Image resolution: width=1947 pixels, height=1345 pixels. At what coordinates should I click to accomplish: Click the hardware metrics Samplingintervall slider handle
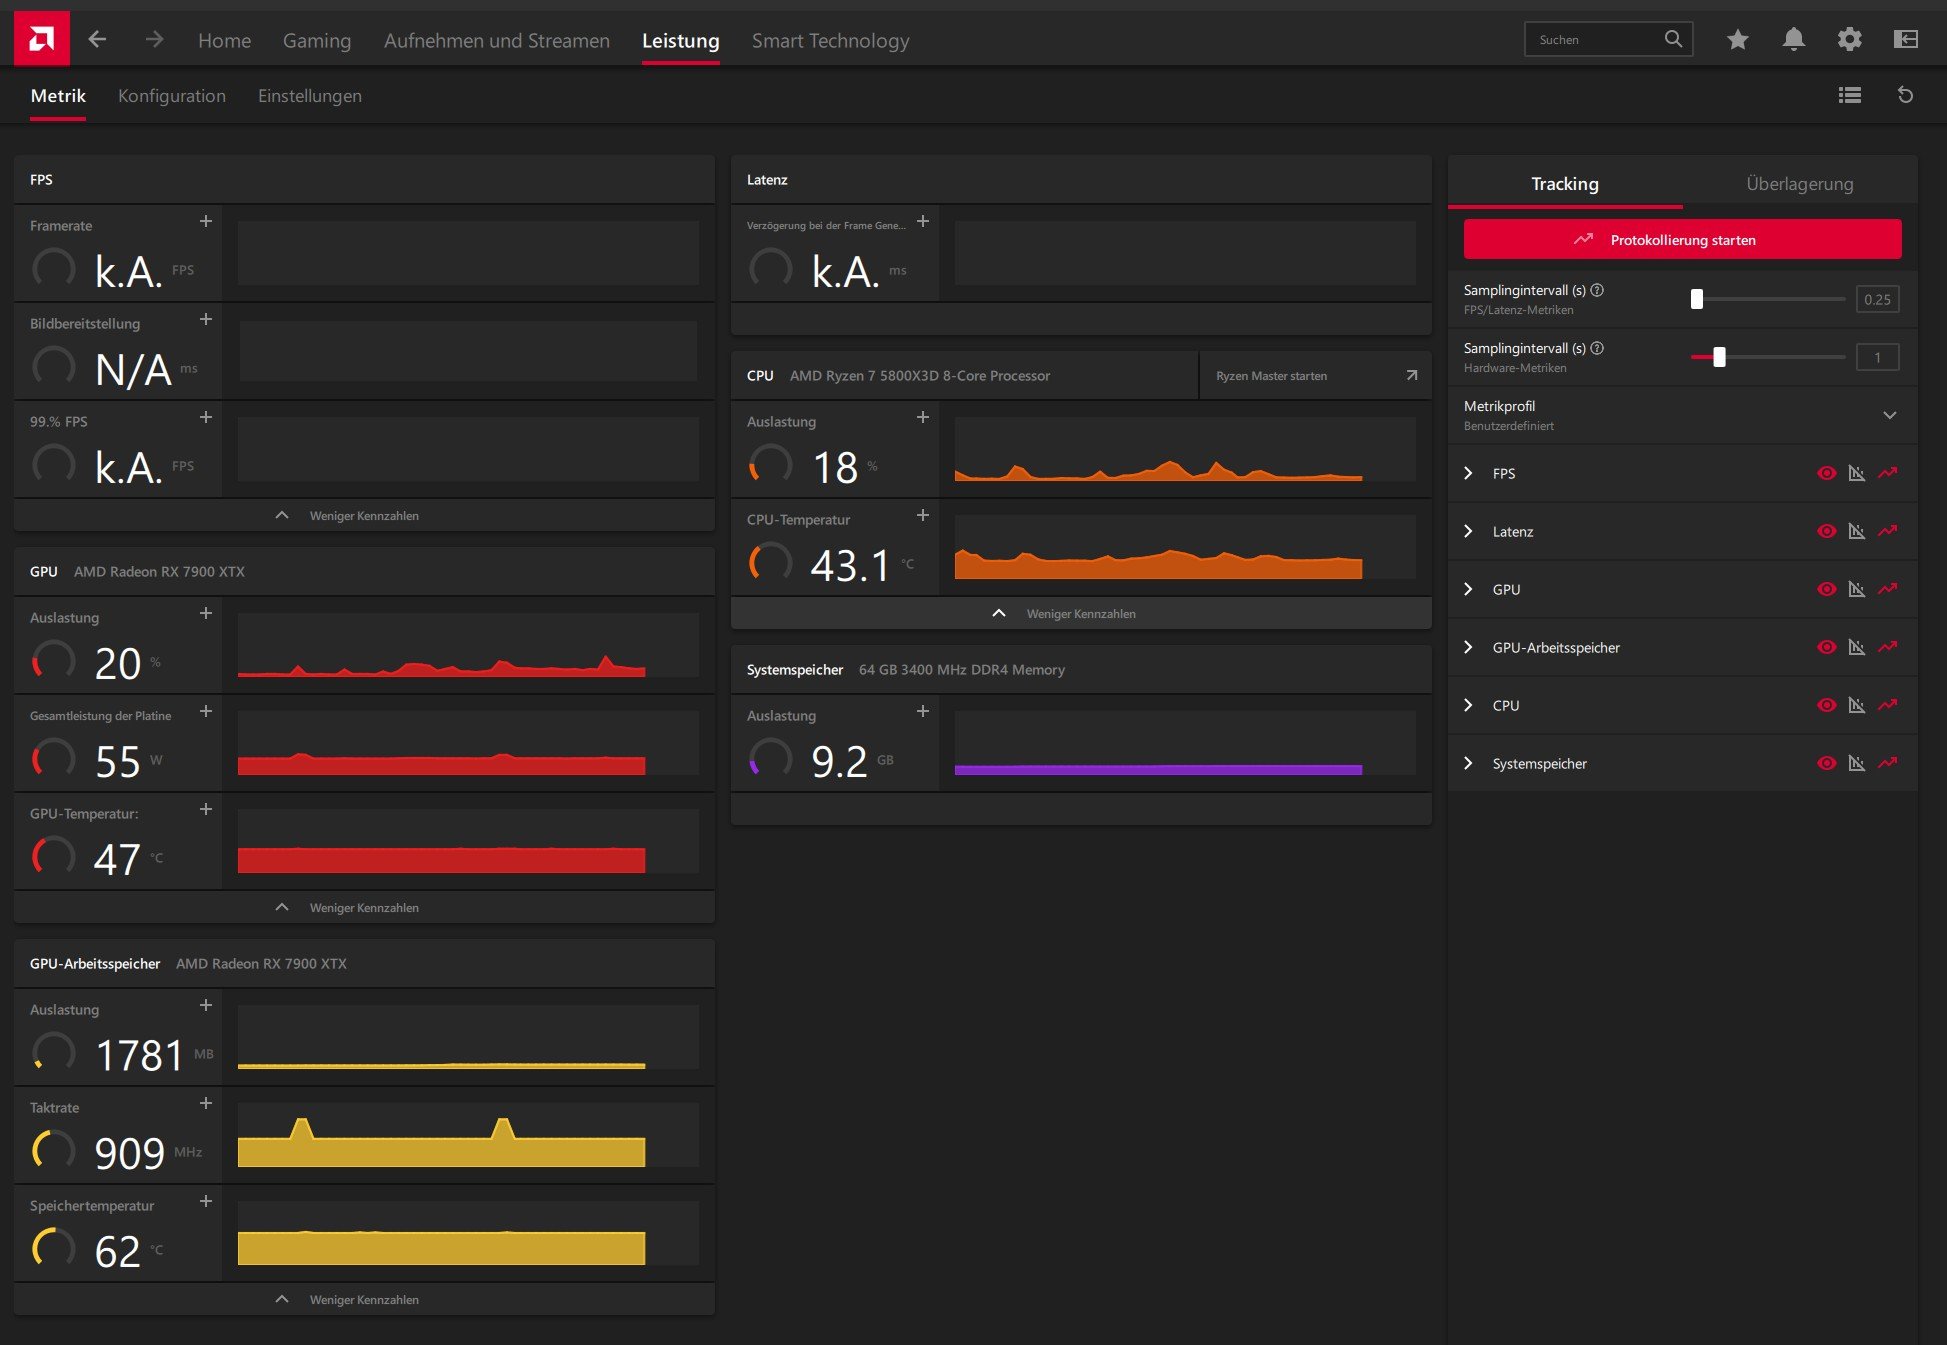tap(1719, 357)
